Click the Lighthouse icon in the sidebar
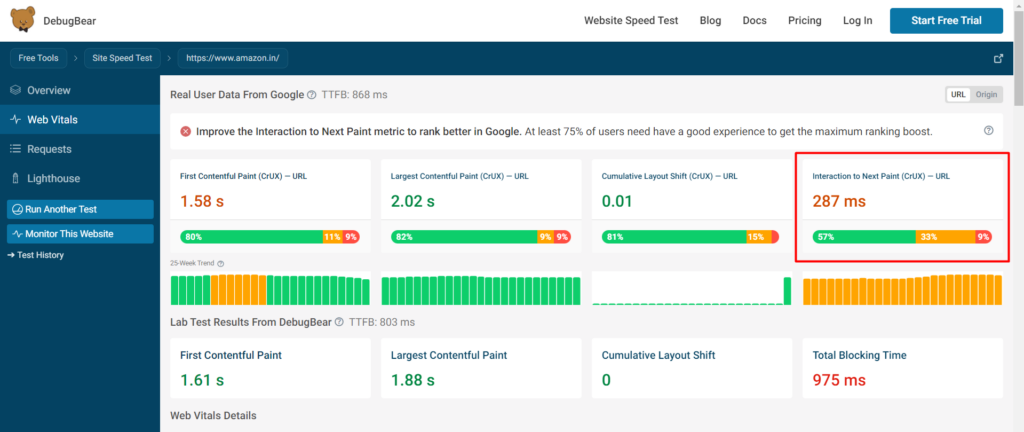The height and width of the screenshot is (432, 1024). pyautogui.click(x=16, y=178)
